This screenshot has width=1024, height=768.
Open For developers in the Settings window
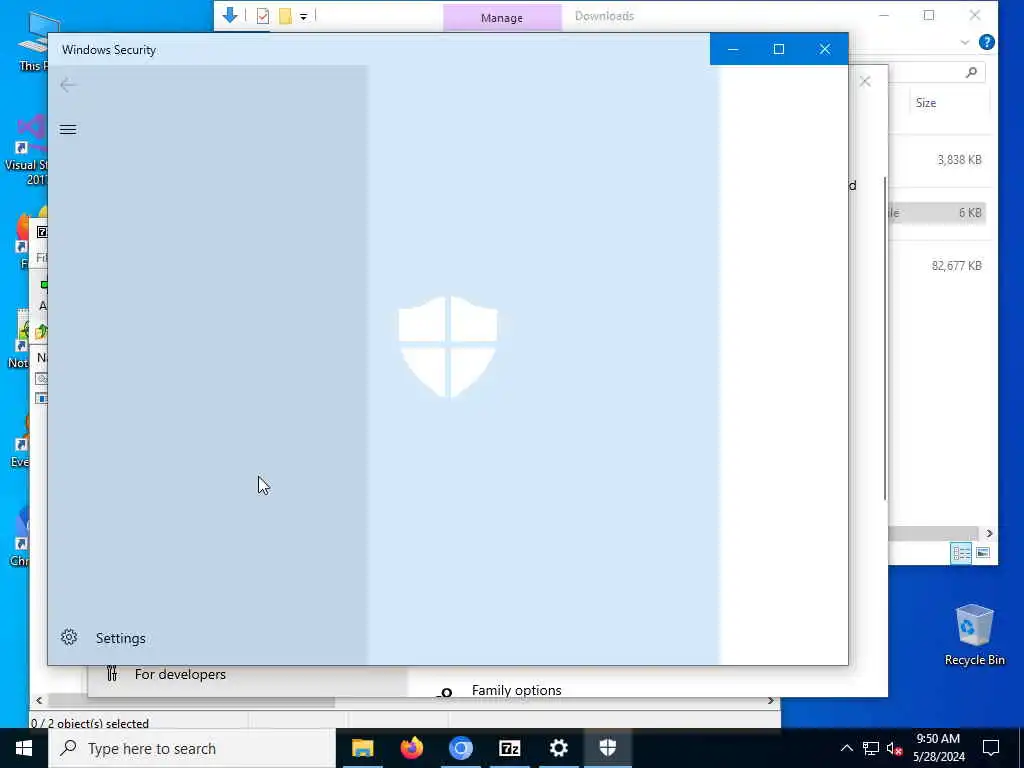click(x=180, y=674)
